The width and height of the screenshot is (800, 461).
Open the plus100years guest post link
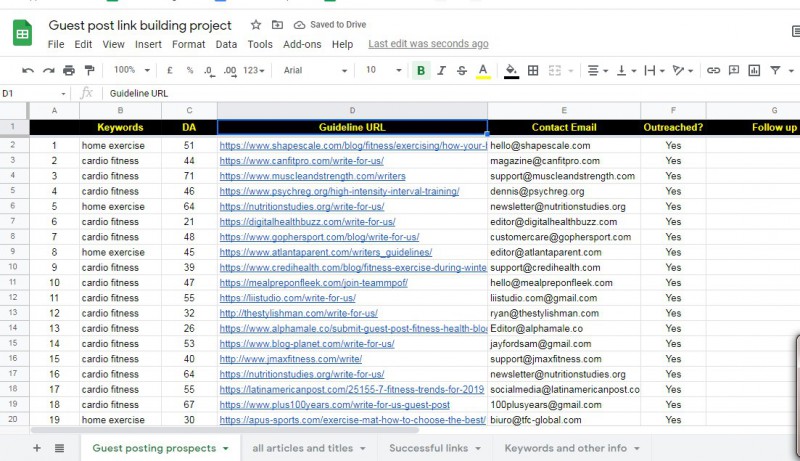(335, 405)
